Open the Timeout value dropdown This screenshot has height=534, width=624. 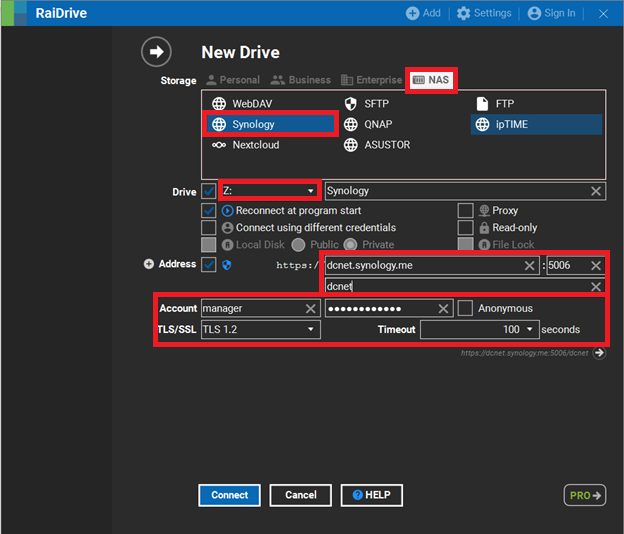coord(529,329)
